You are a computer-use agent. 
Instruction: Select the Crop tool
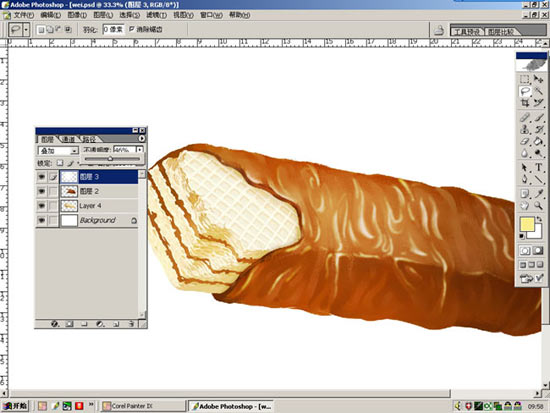pos(525,103)
